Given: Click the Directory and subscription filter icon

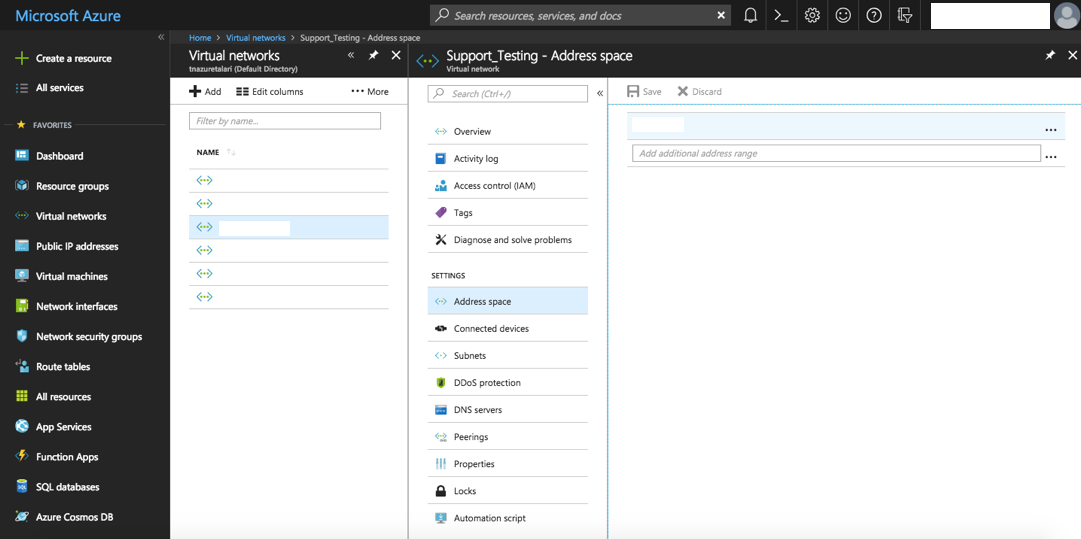Looking at the screenshot, I should 905,15.
